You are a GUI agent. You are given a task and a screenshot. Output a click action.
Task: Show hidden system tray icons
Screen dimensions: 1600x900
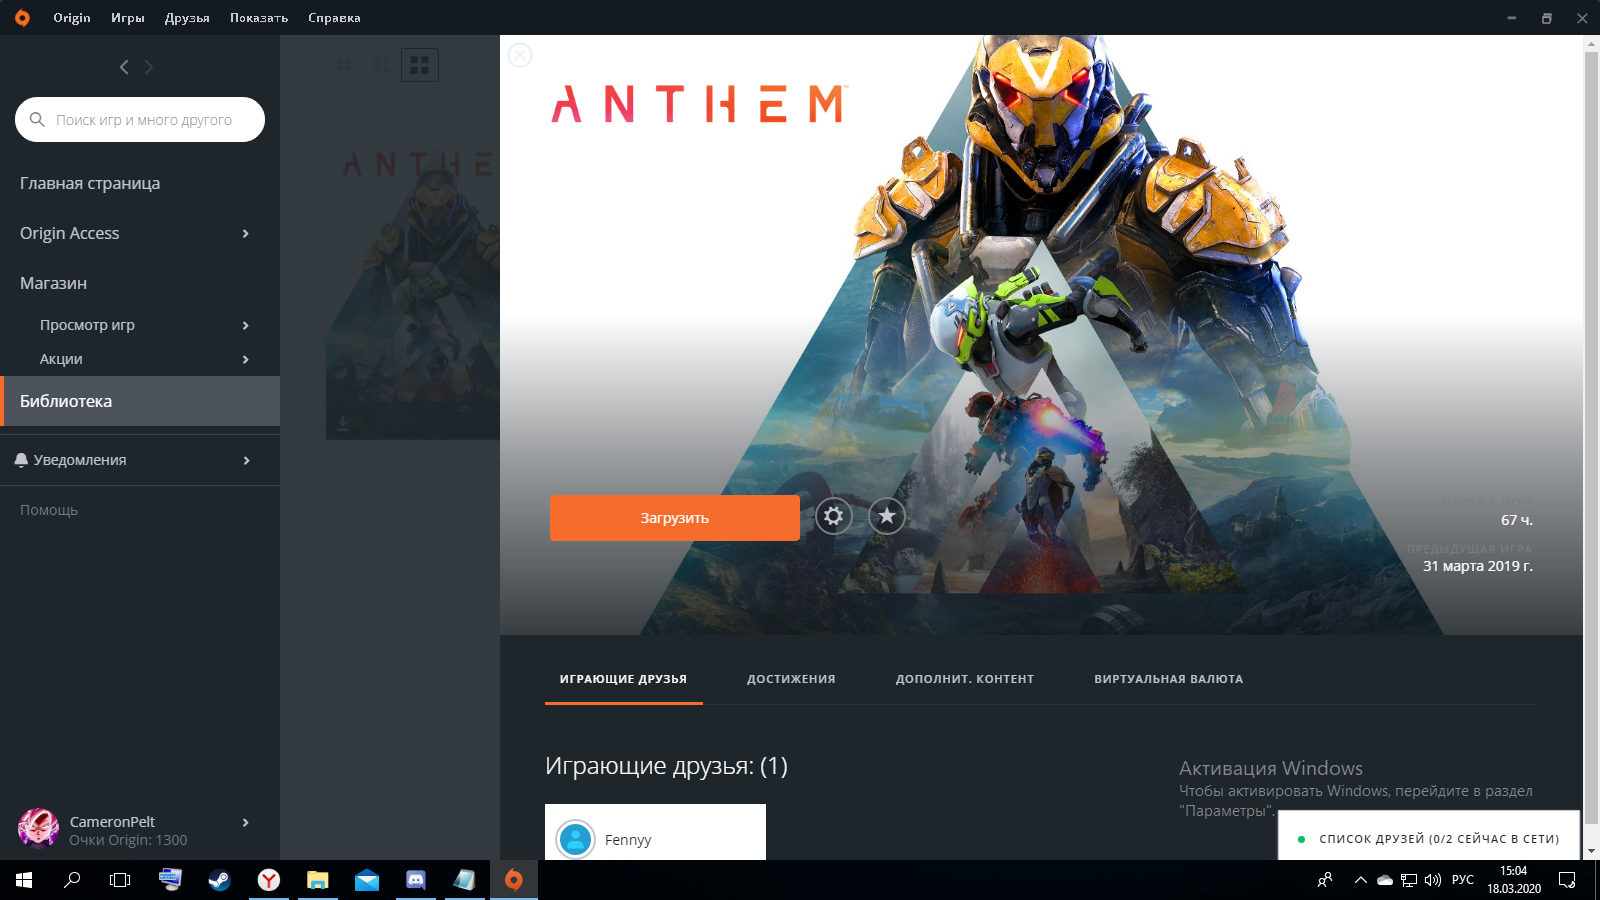tap(1360, 880)
